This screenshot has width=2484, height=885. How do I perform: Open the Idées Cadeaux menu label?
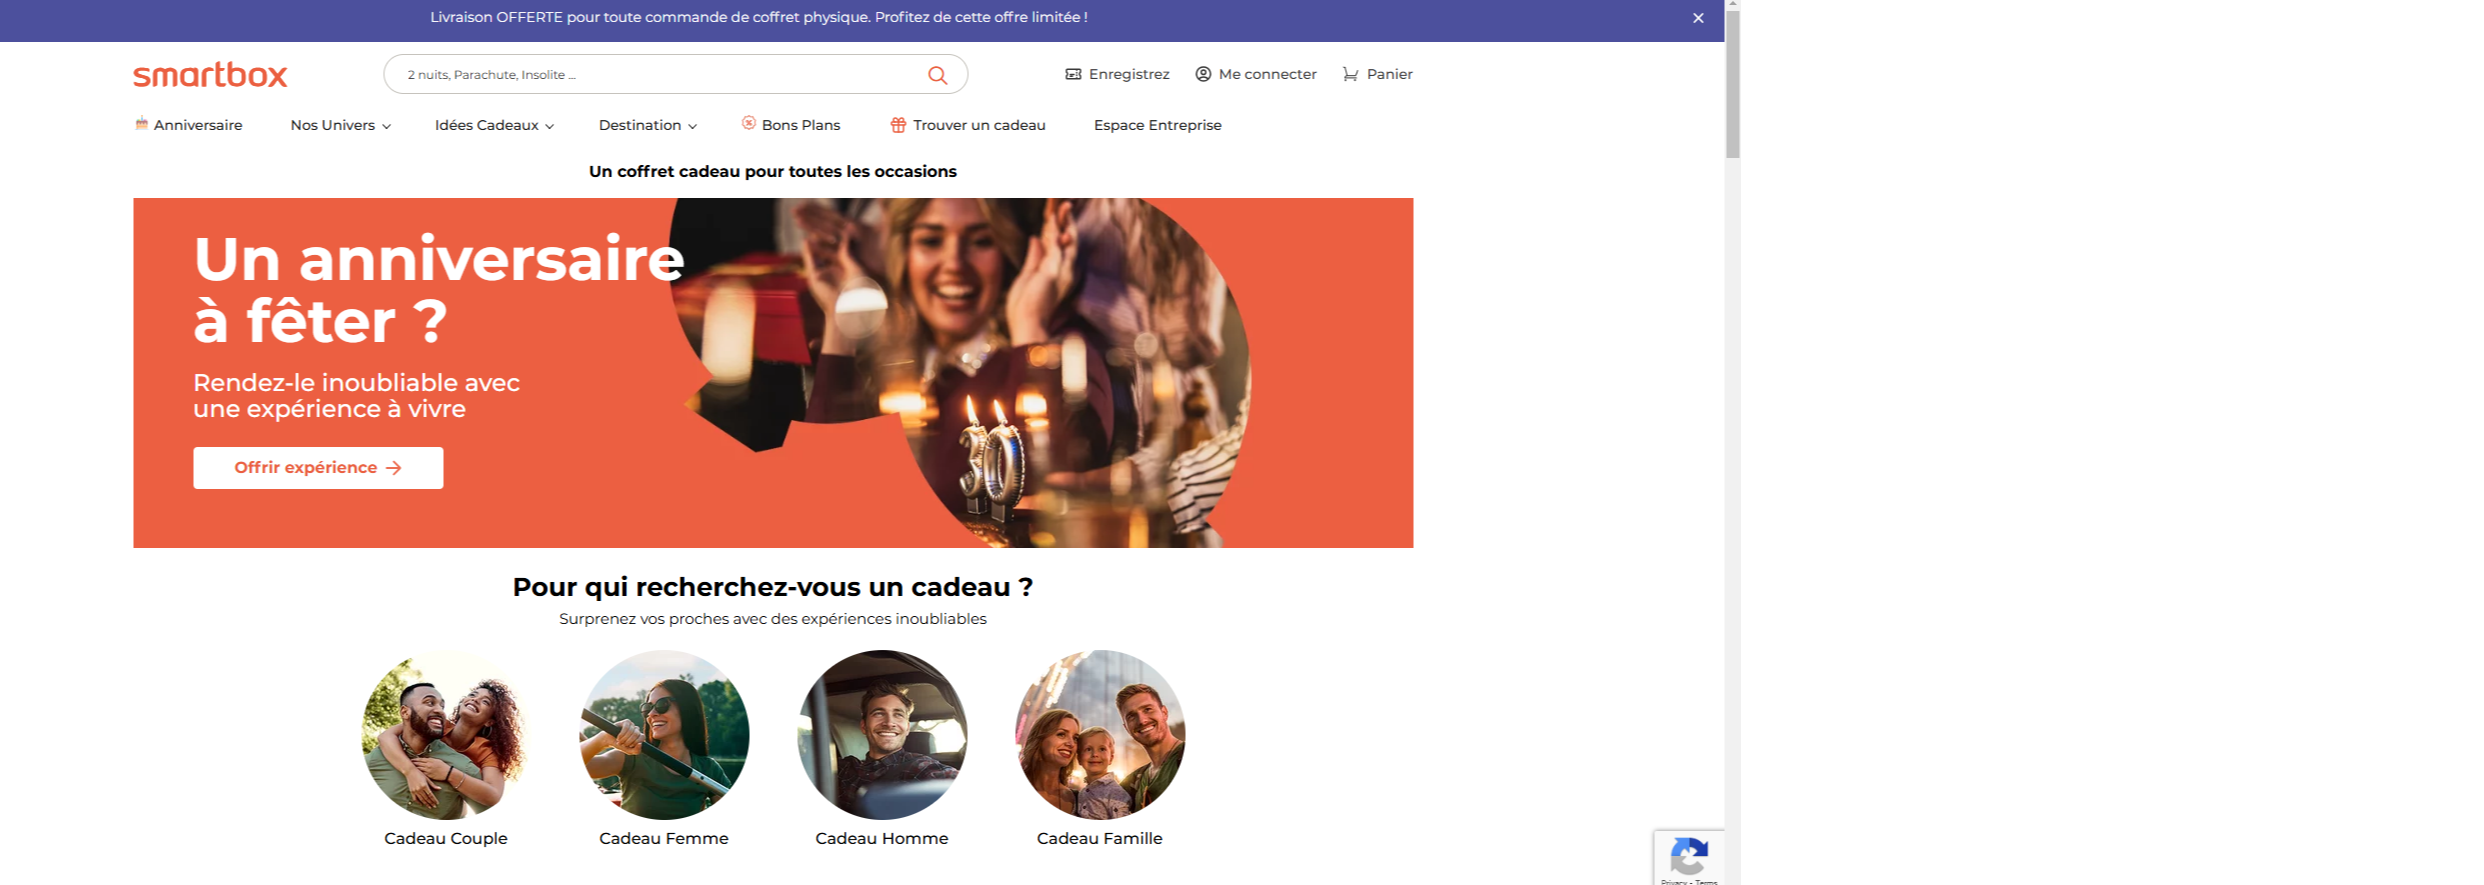[487, 125]
